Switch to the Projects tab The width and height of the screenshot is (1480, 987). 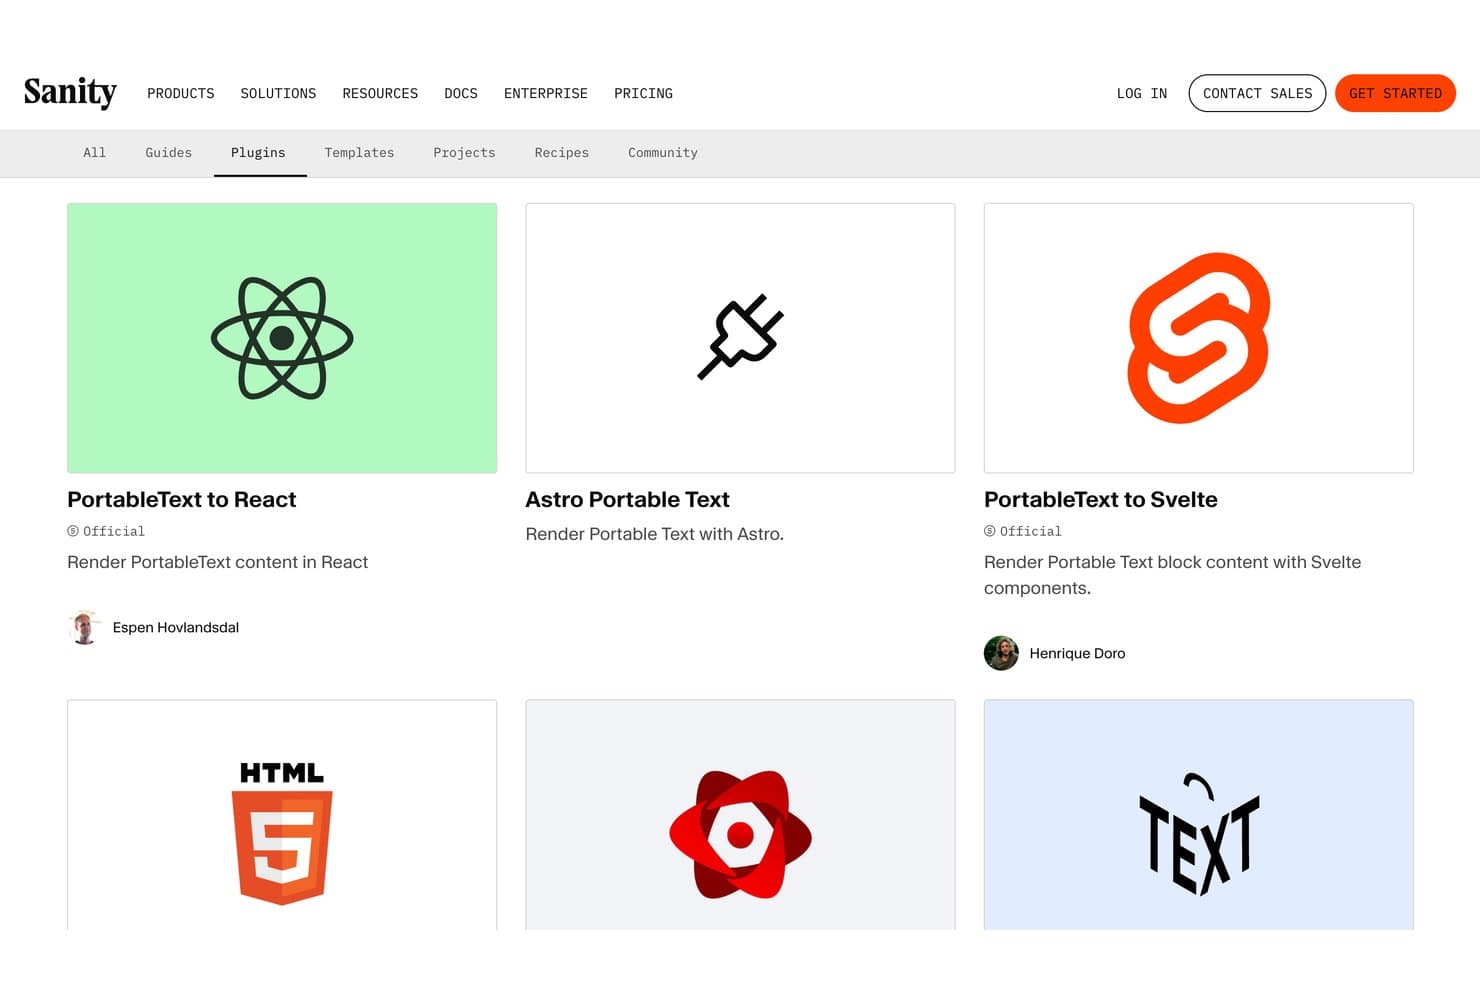coord(464,153)
